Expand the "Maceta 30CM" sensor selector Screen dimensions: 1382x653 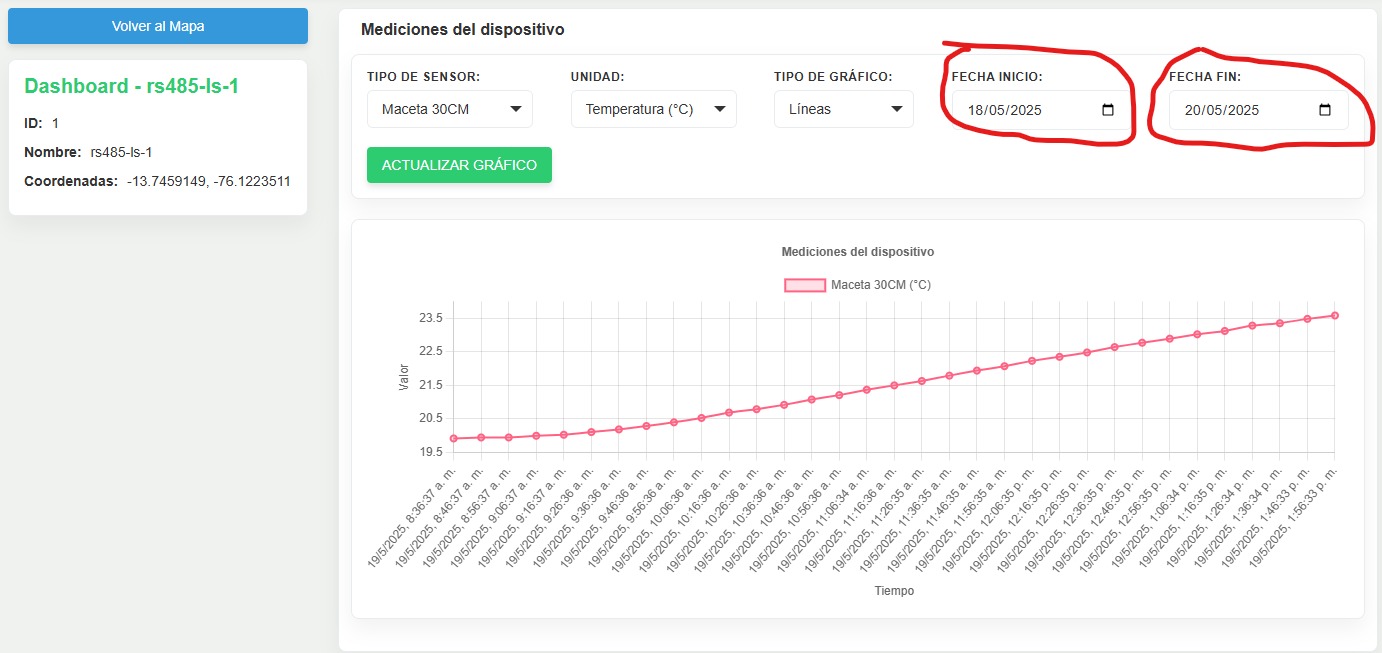(449, 109)
